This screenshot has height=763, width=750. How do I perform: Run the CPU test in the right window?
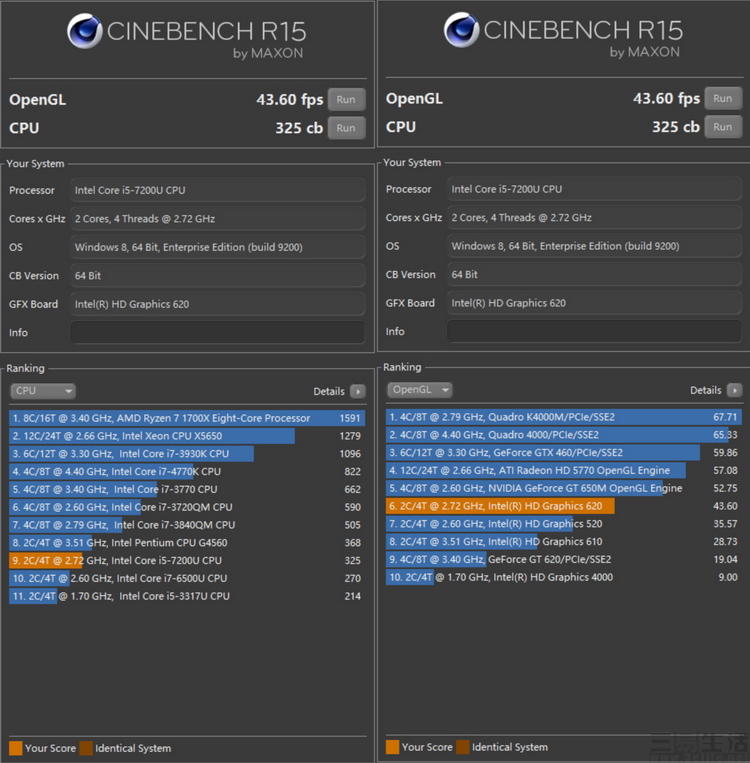click(723, 127)
